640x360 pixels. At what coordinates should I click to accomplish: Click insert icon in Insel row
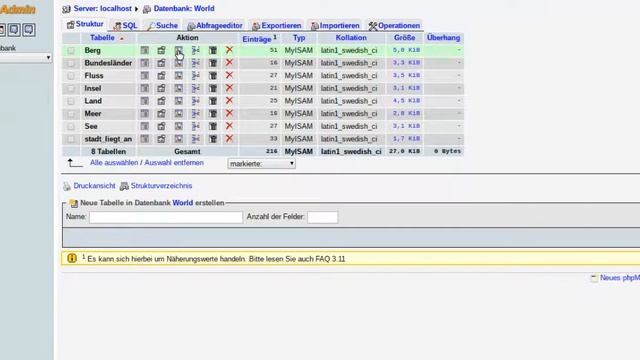click(x=196, y=88)
